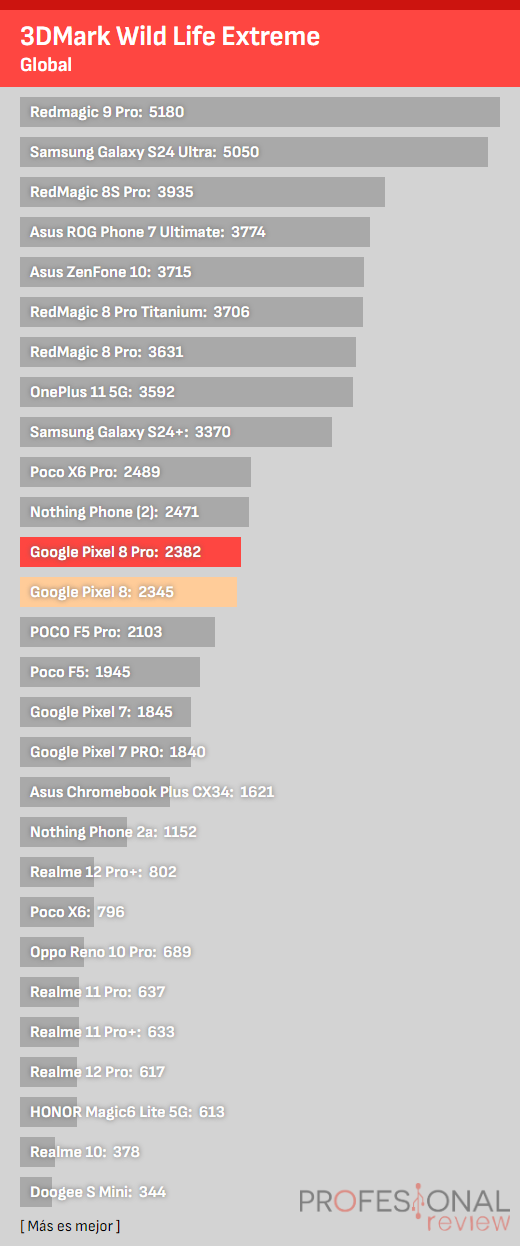The image size is (520, 1246).
Task: Click the Profesional Review logo
Action: point(404,1207)
